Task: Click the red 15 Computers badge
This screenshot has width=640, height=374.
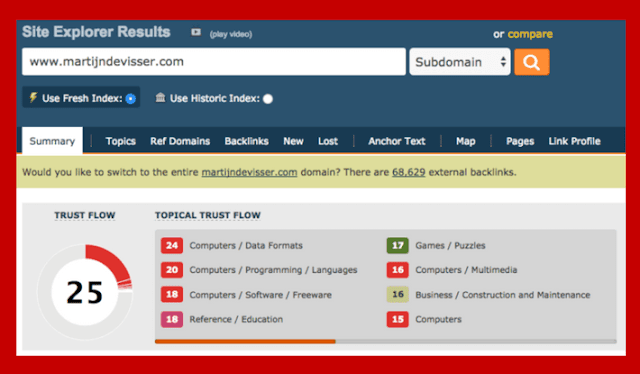Action: (398, 319)
